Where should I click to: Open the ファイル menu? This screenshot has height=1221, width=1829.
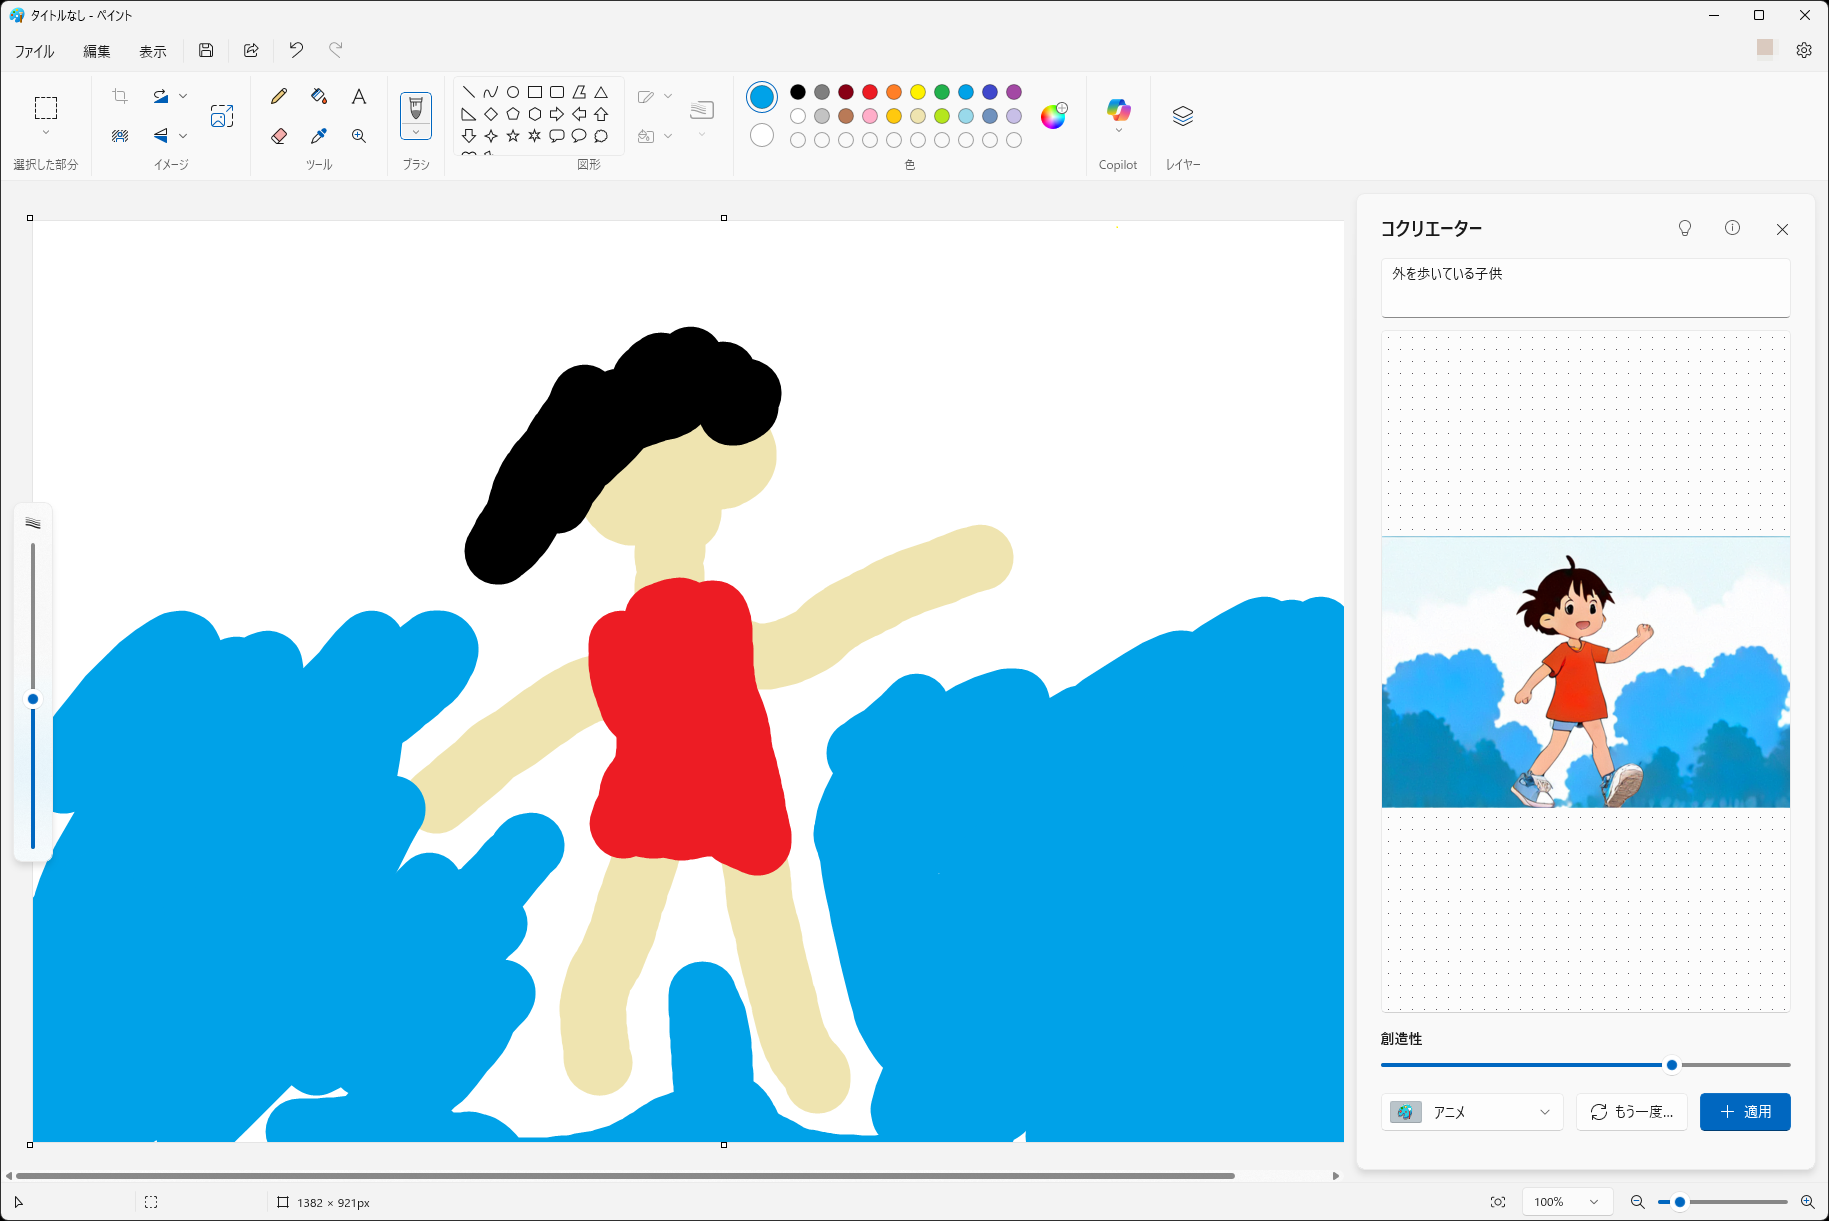tap(34, 50)
